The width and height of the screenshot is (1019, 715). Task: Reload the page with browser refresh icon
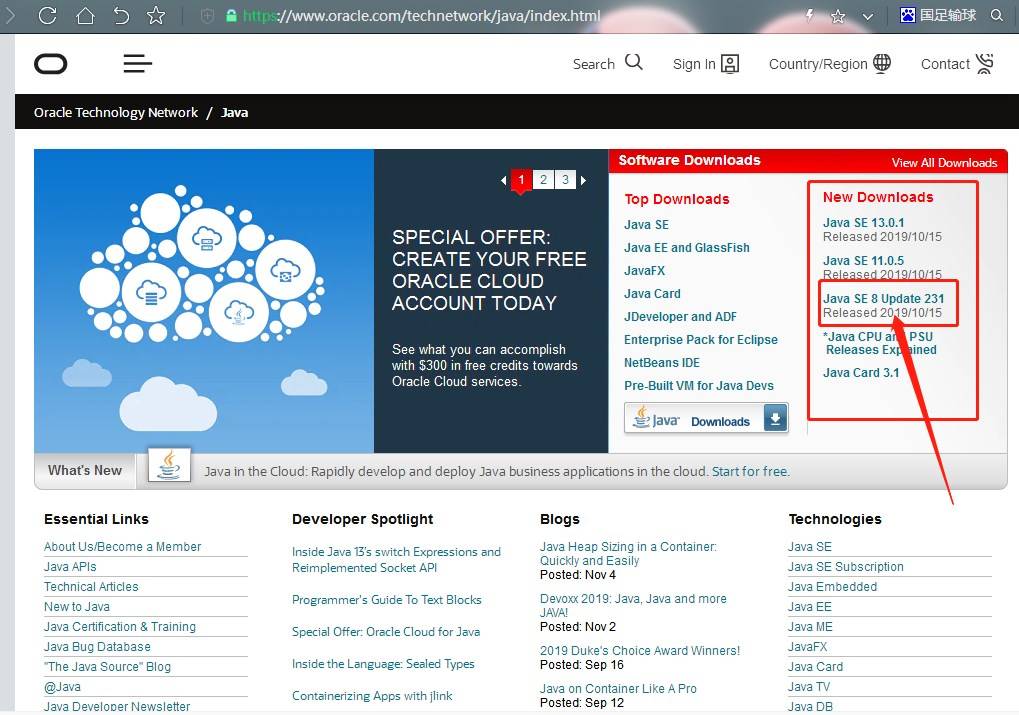click(47, 16)
